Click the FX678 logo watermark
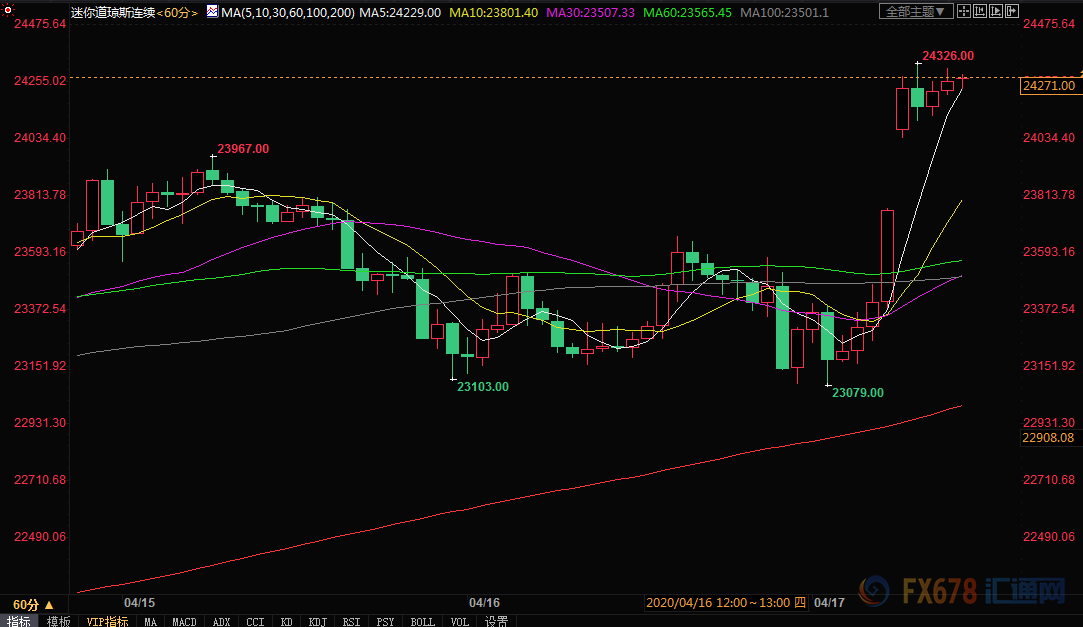The width and height of the screenshot is (1083, 627). 963,590
